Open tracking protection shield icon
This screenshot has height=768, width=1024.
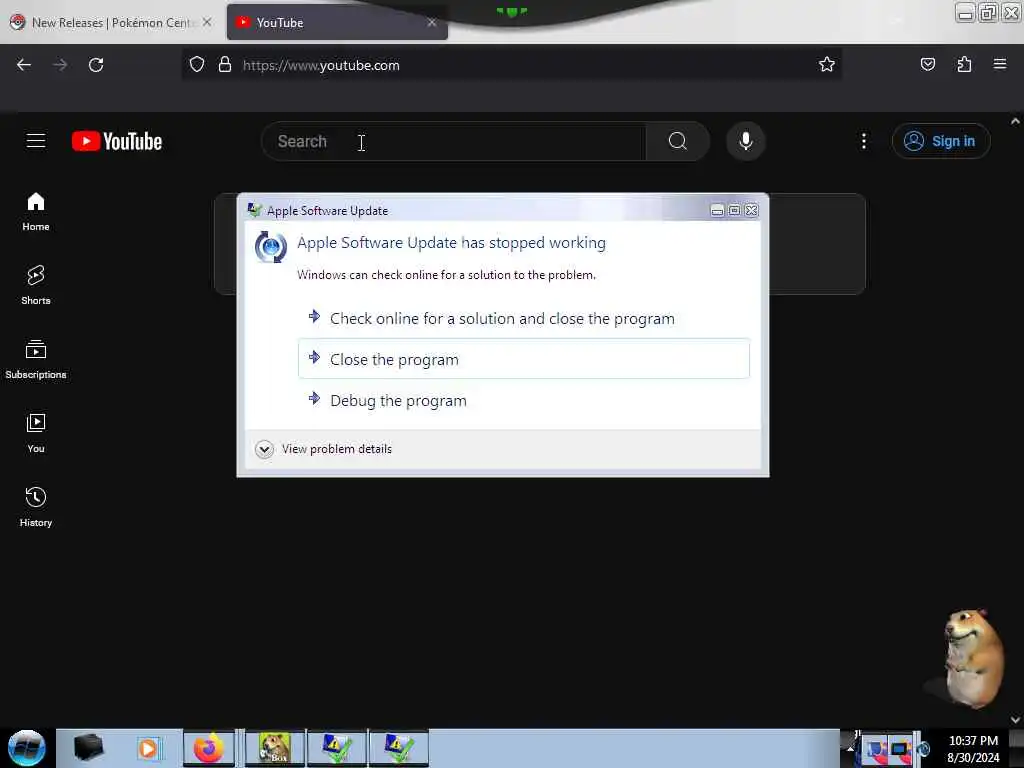197,65
